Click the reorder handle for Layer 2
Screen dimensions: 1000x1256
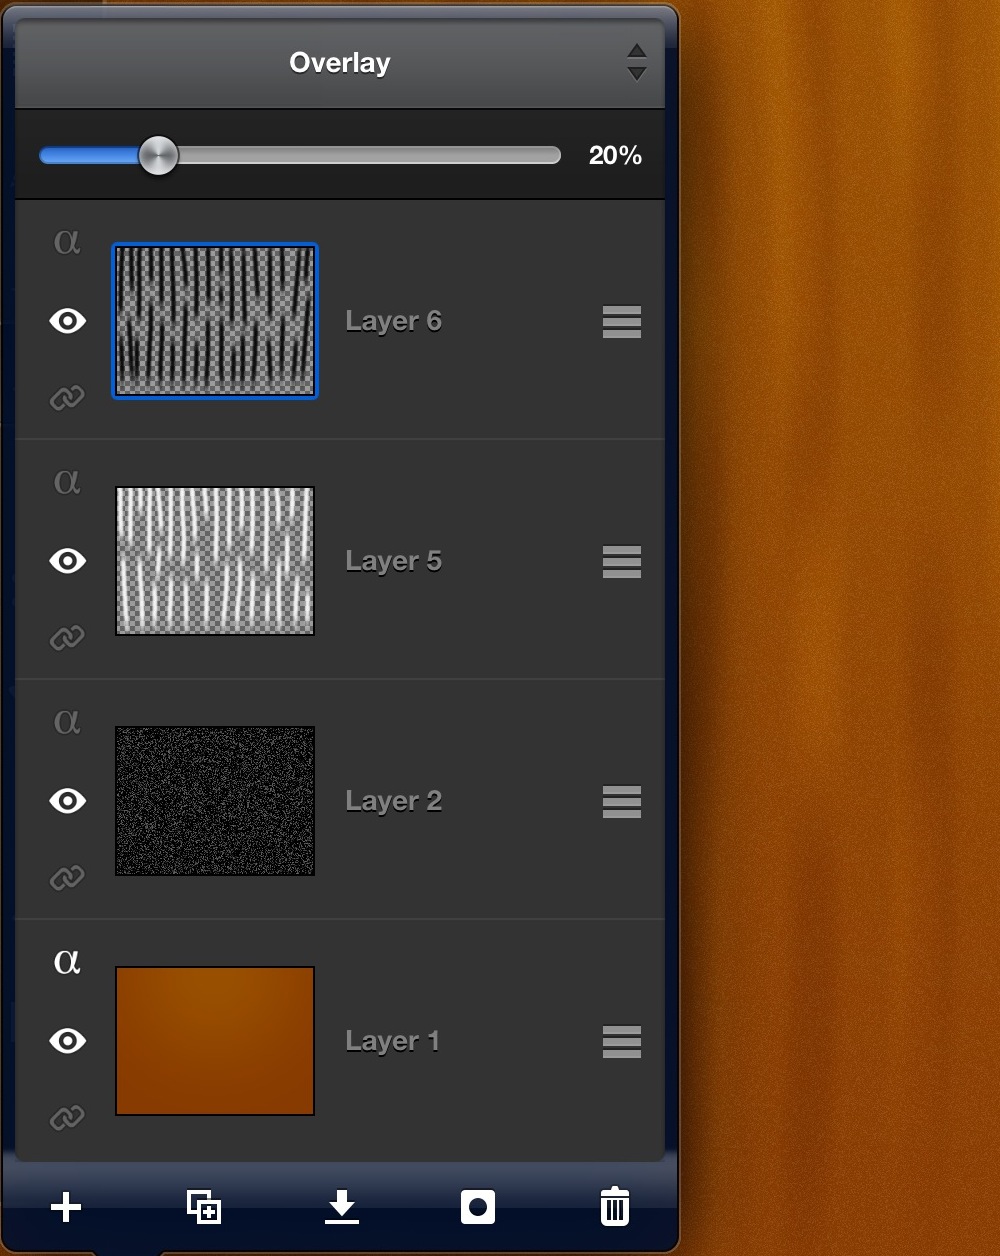coord(622,802)
